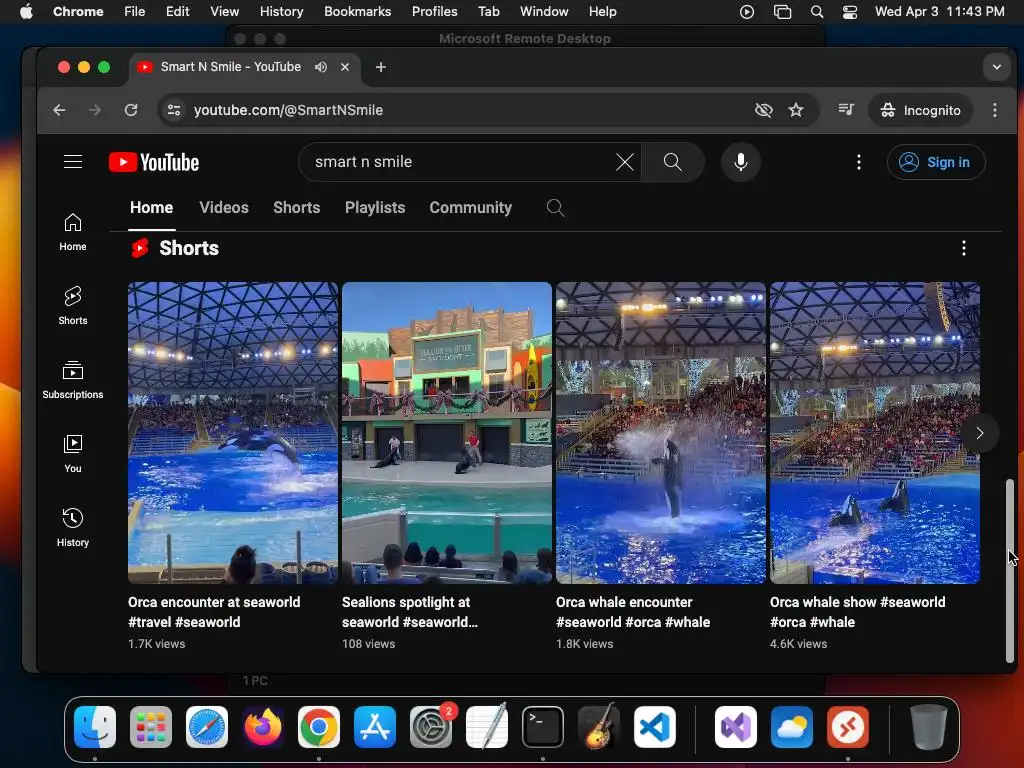Open Microsoft Remote Desktop from the Dock
The image size is (1024, 768).
[x=848, y=727]
